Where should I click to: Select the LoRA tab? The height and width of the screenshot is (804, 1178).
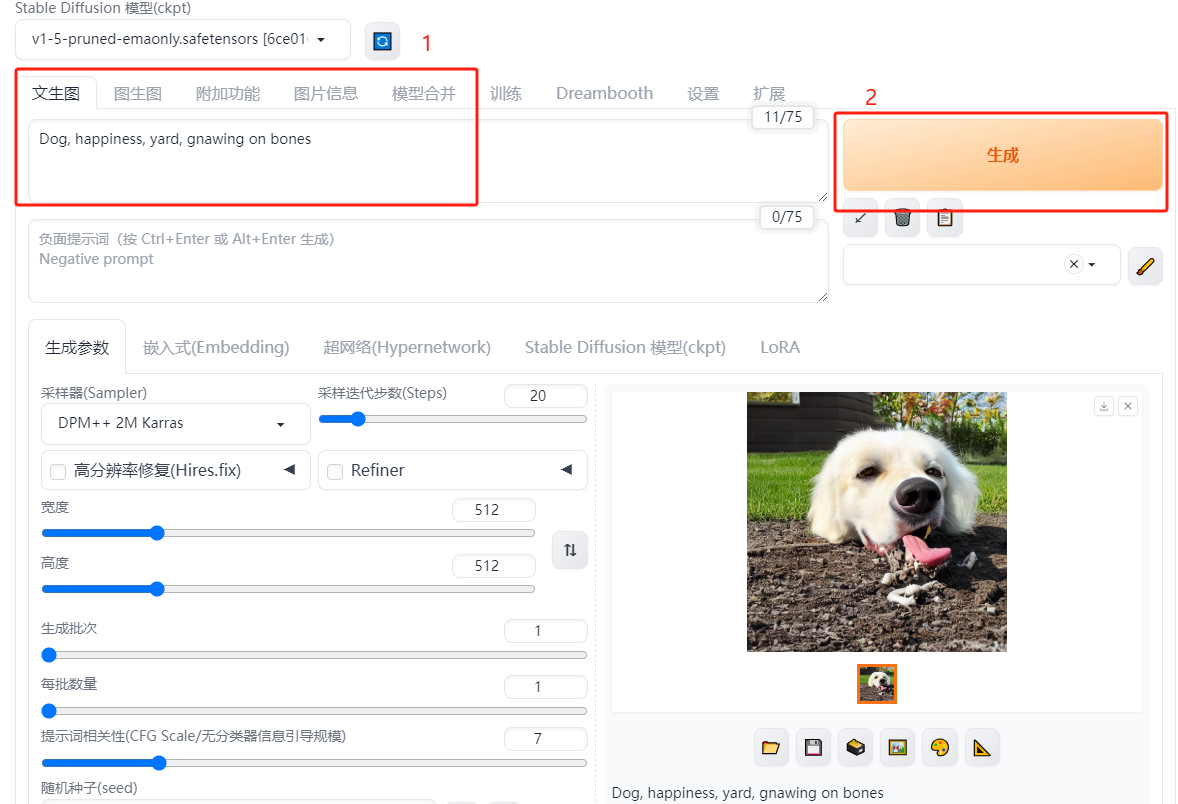[x=780, y=347]
